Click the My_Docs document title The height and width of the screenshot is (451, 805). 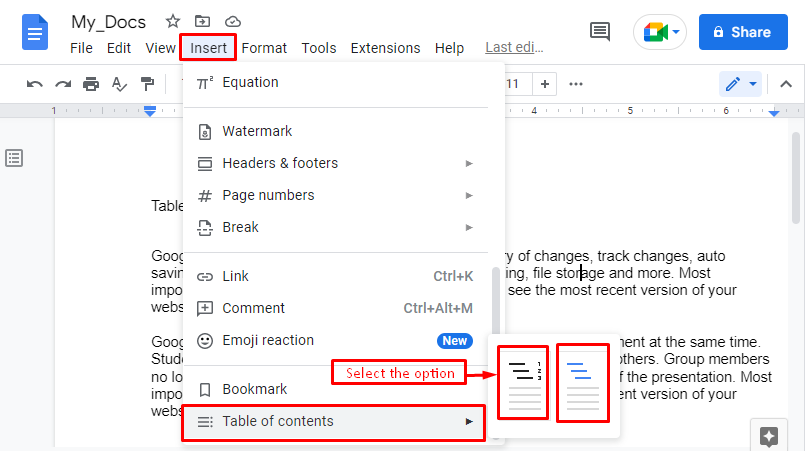(108, 22)
